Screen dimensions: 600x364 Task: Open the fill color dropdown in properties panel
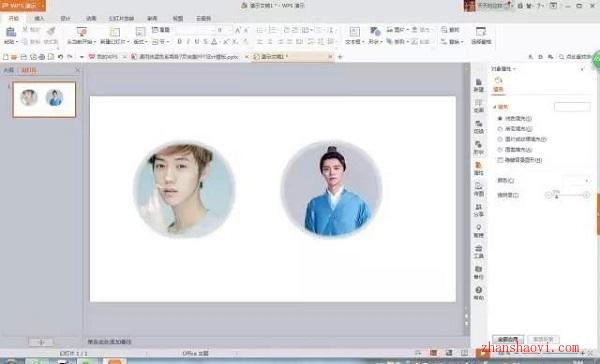pyautogui.click(x=576, y=180)
